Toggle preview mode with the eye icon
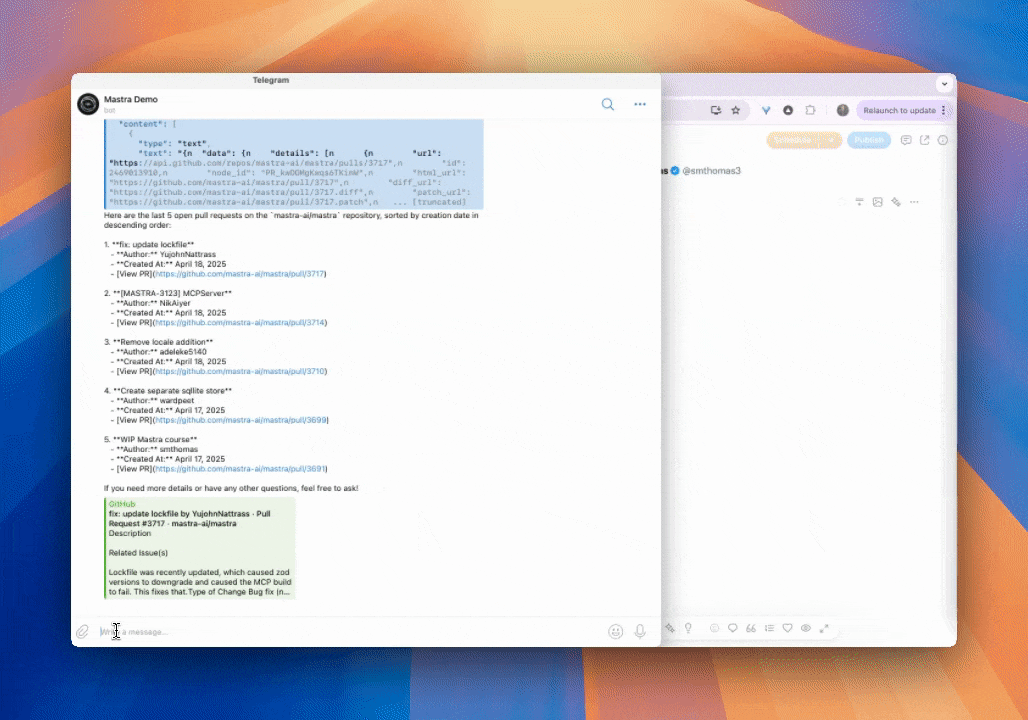Screen dimensions: 1028x720 [807, 630]
